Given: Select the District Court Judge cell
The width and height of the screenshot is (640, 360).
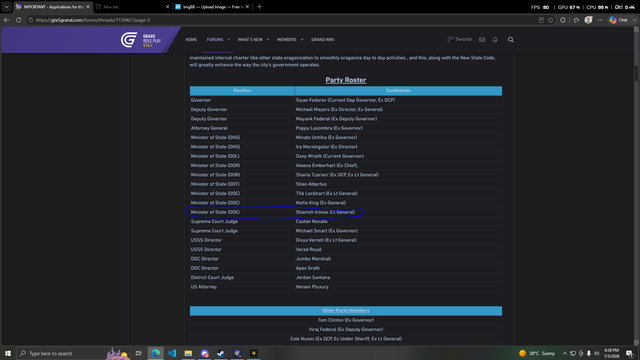Looking at the screenshot, I should [x=242, y=278].
